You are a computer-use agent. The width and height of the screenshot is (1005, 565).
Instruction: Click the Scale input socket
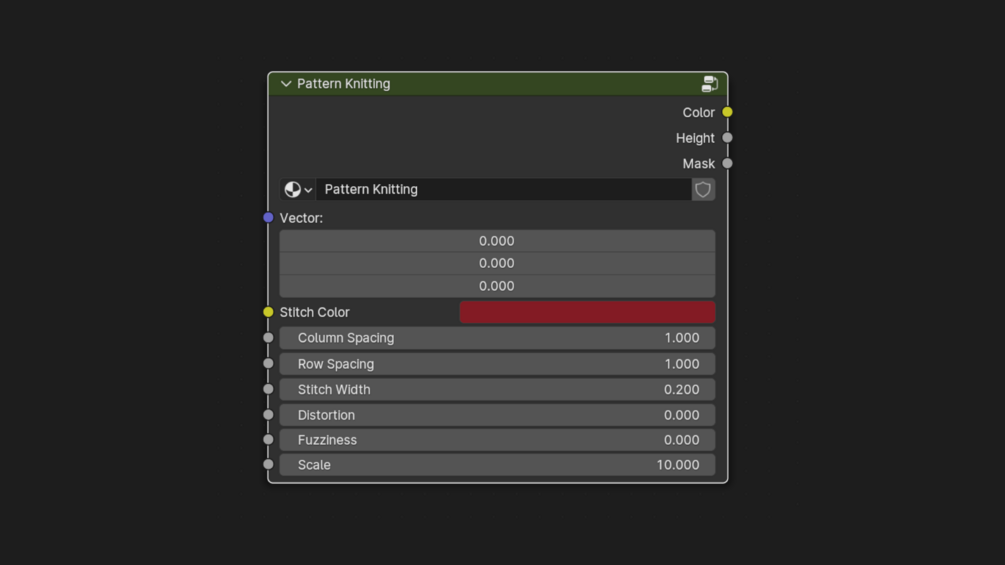[x=268, y=464]
